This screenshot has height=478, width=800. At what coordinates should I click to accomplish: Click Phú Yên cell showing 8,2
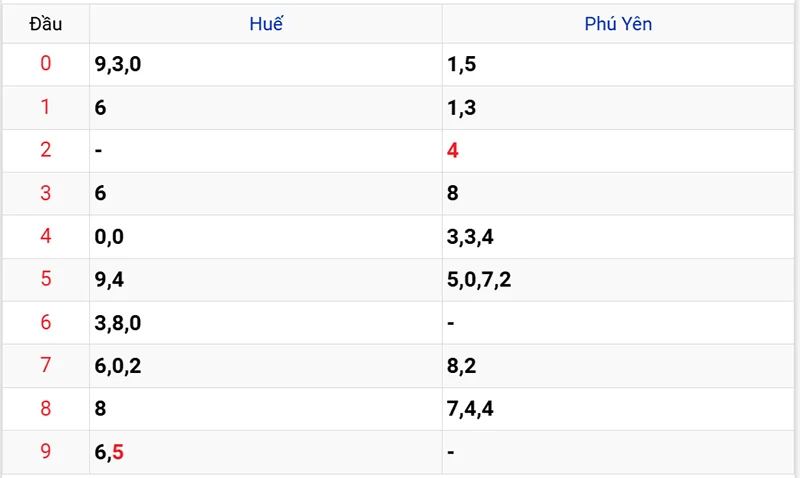tap(461, 366)
